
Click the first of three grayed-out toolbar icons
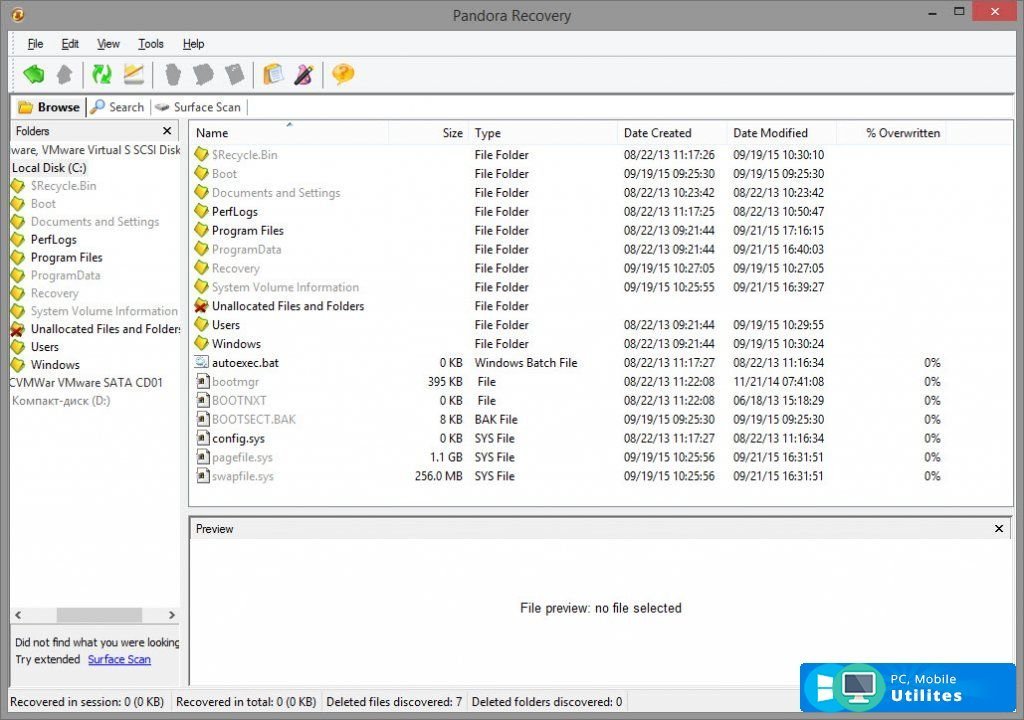tap(173, 74)
